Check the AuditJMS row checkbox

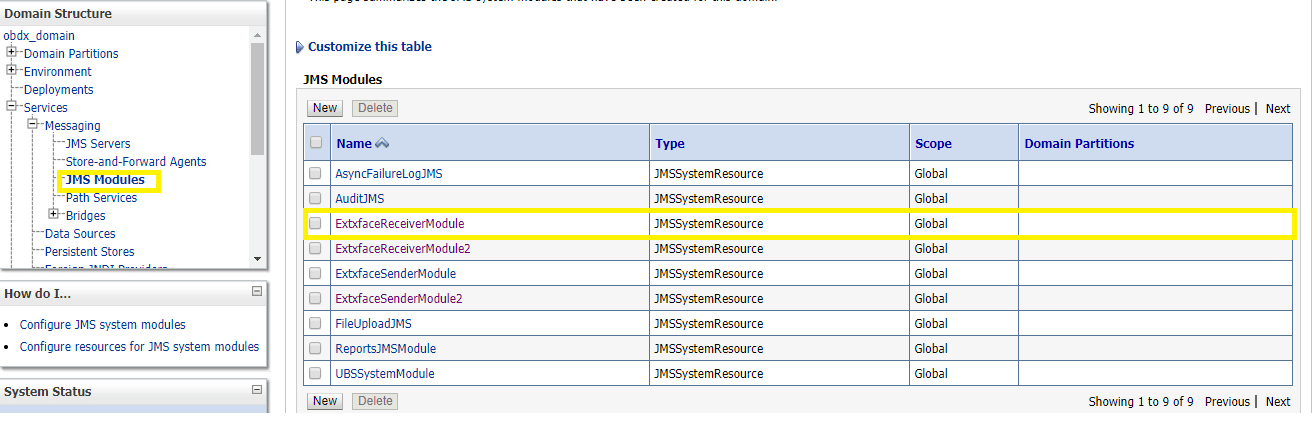316,198
